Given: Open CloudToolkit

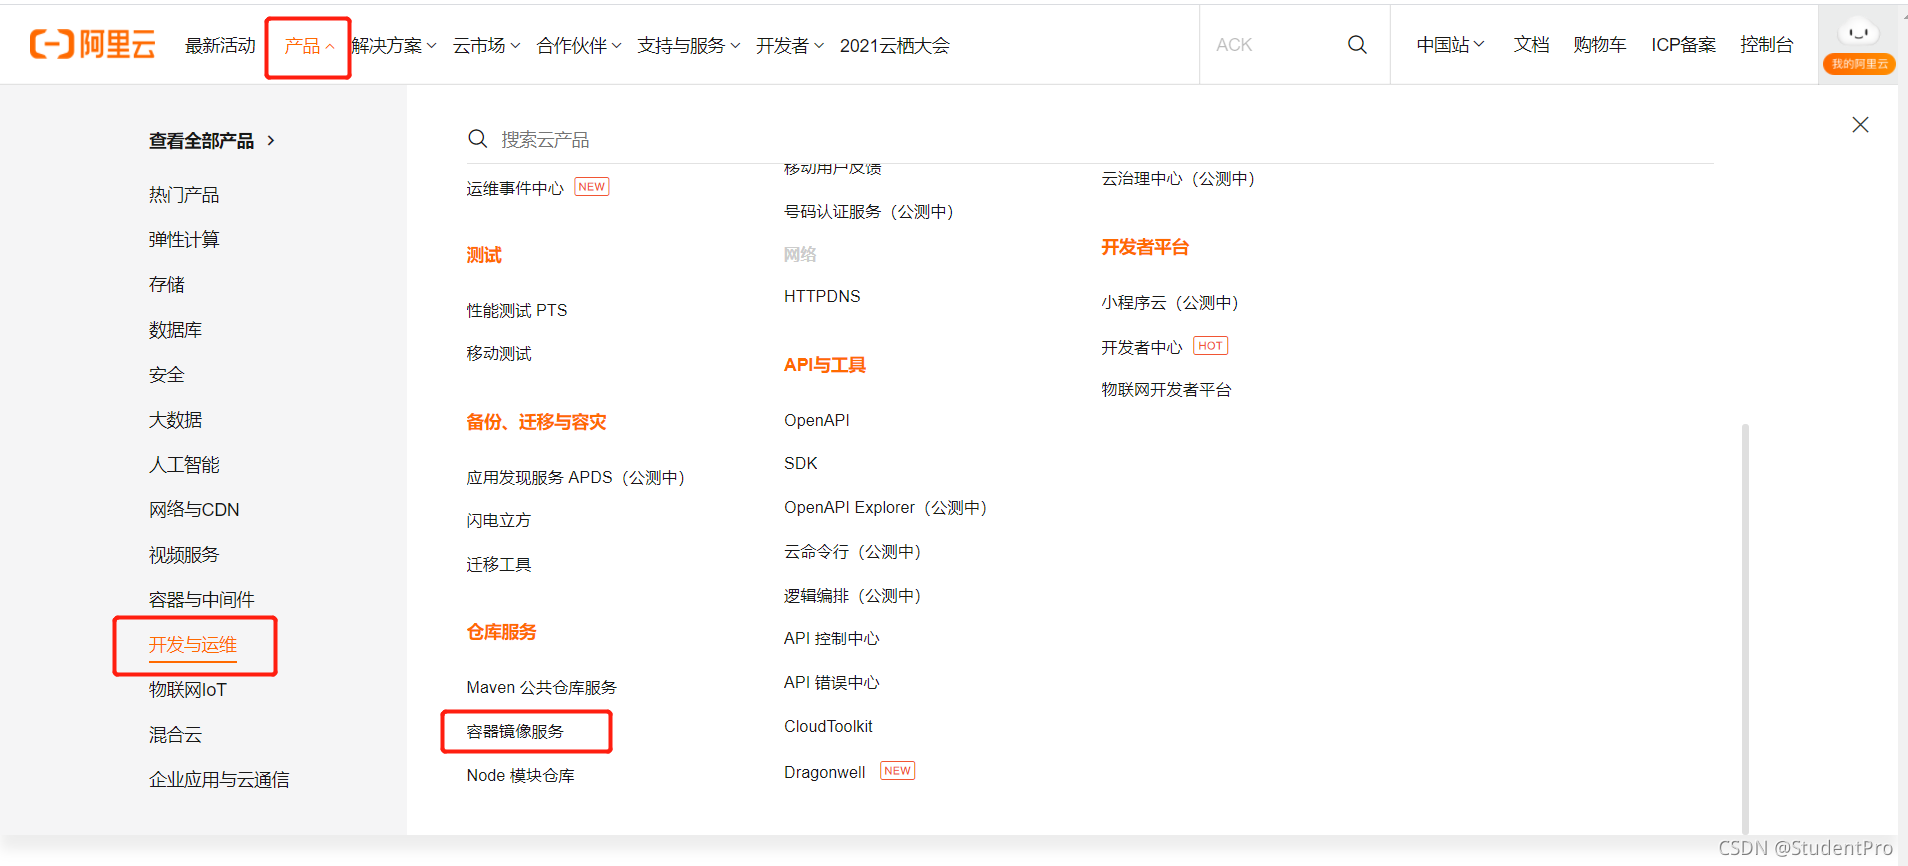Looking at the screenshot, I should click(828, 727).
